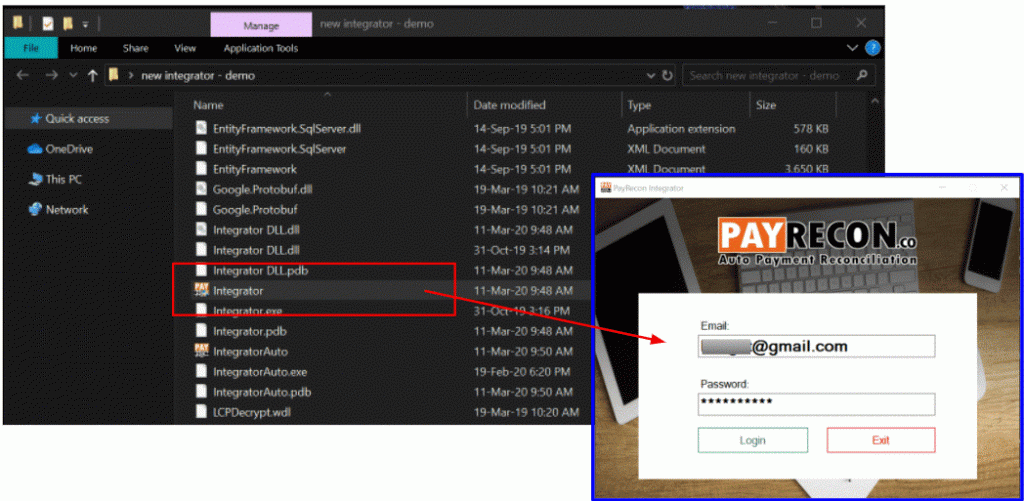Image resolution: width=1024 pixels, height=501 pixels.
Task: Click the search magnifier icon
Action: (x=863, y=75)
